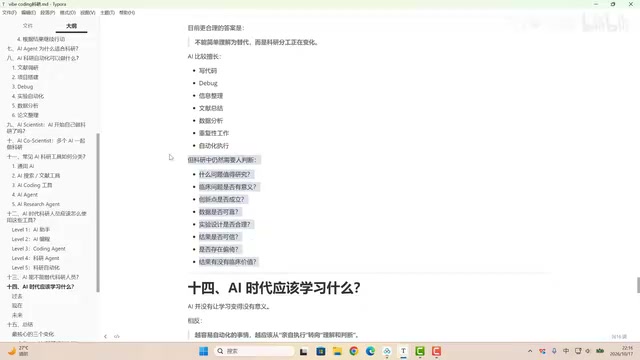640x360 pixels.
Task: Open the red C app on the taskbar
Action: (436, 351)
